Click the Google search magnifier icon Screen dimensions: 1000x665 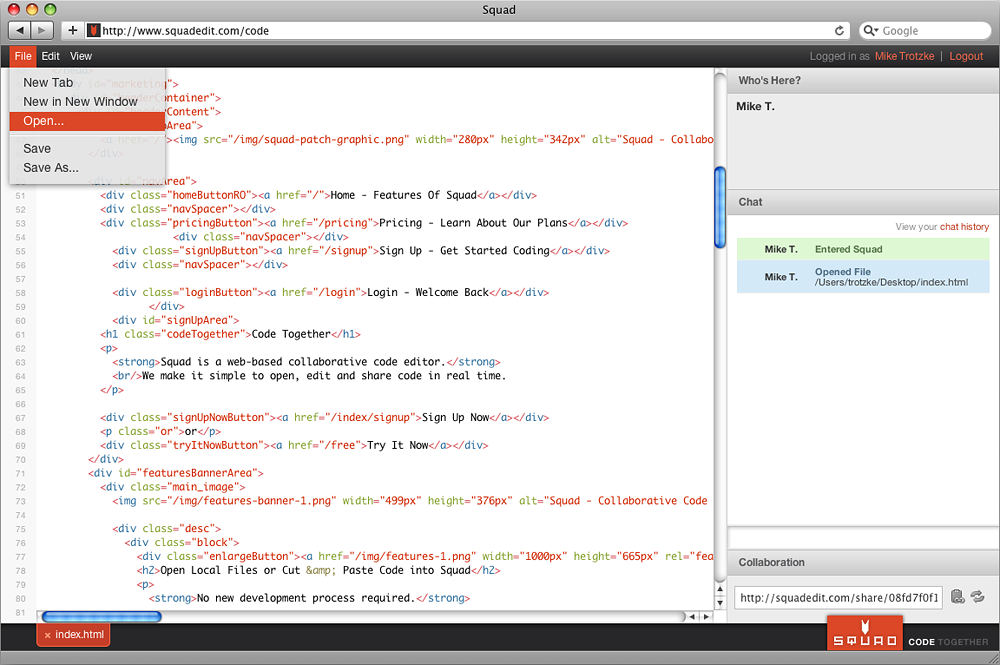coord(871,31)
